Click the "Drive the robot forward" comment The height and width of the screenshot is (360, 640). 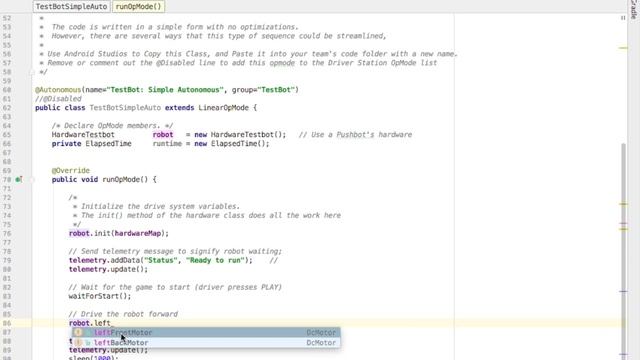123,314
